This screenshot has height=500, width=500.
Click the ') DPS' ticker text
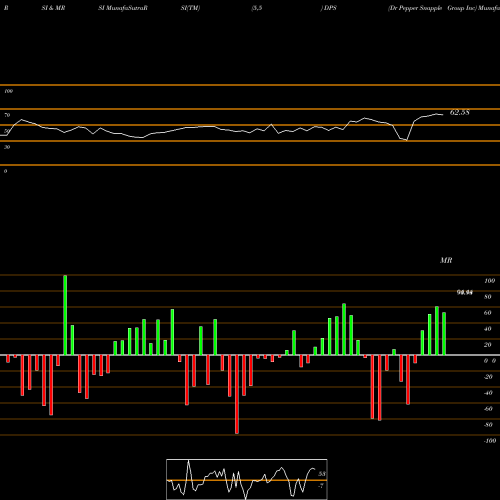tap(329, 8)
